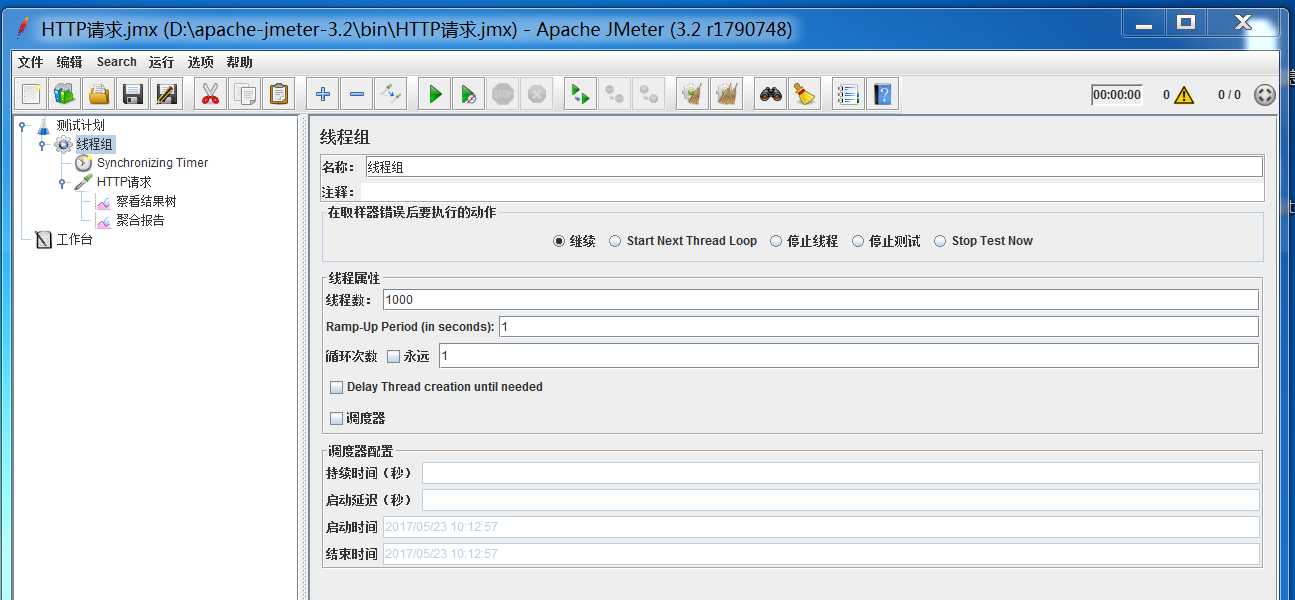Select the 线程组 tree node

tap(95, 144)
